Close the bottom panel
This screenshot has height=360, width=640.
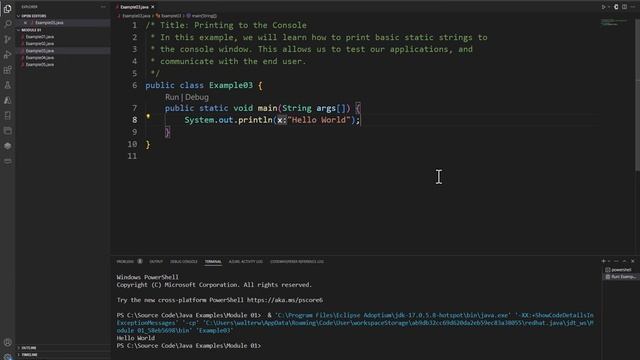pyautogui.click(x=633, y=261)
